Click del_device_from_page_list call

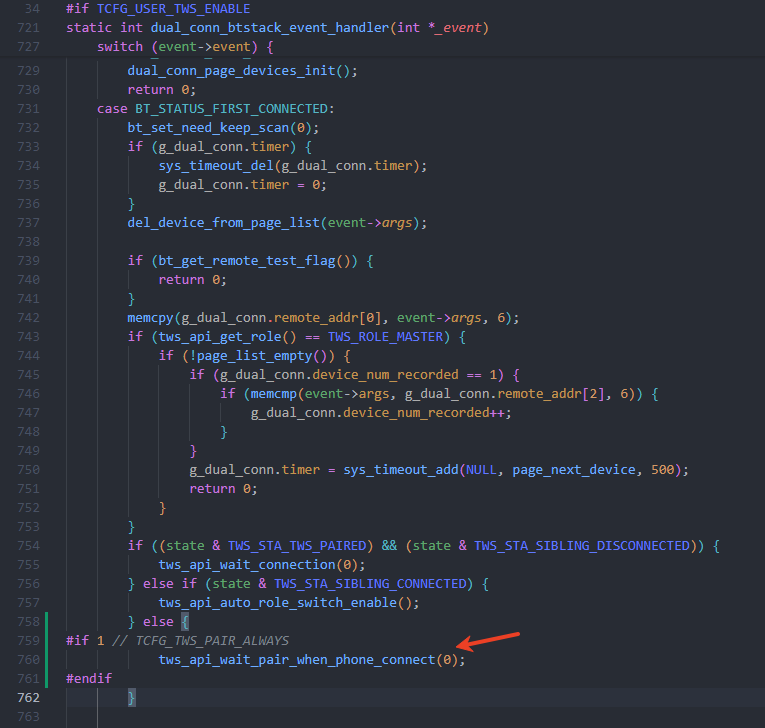click(x=223, y=223)
